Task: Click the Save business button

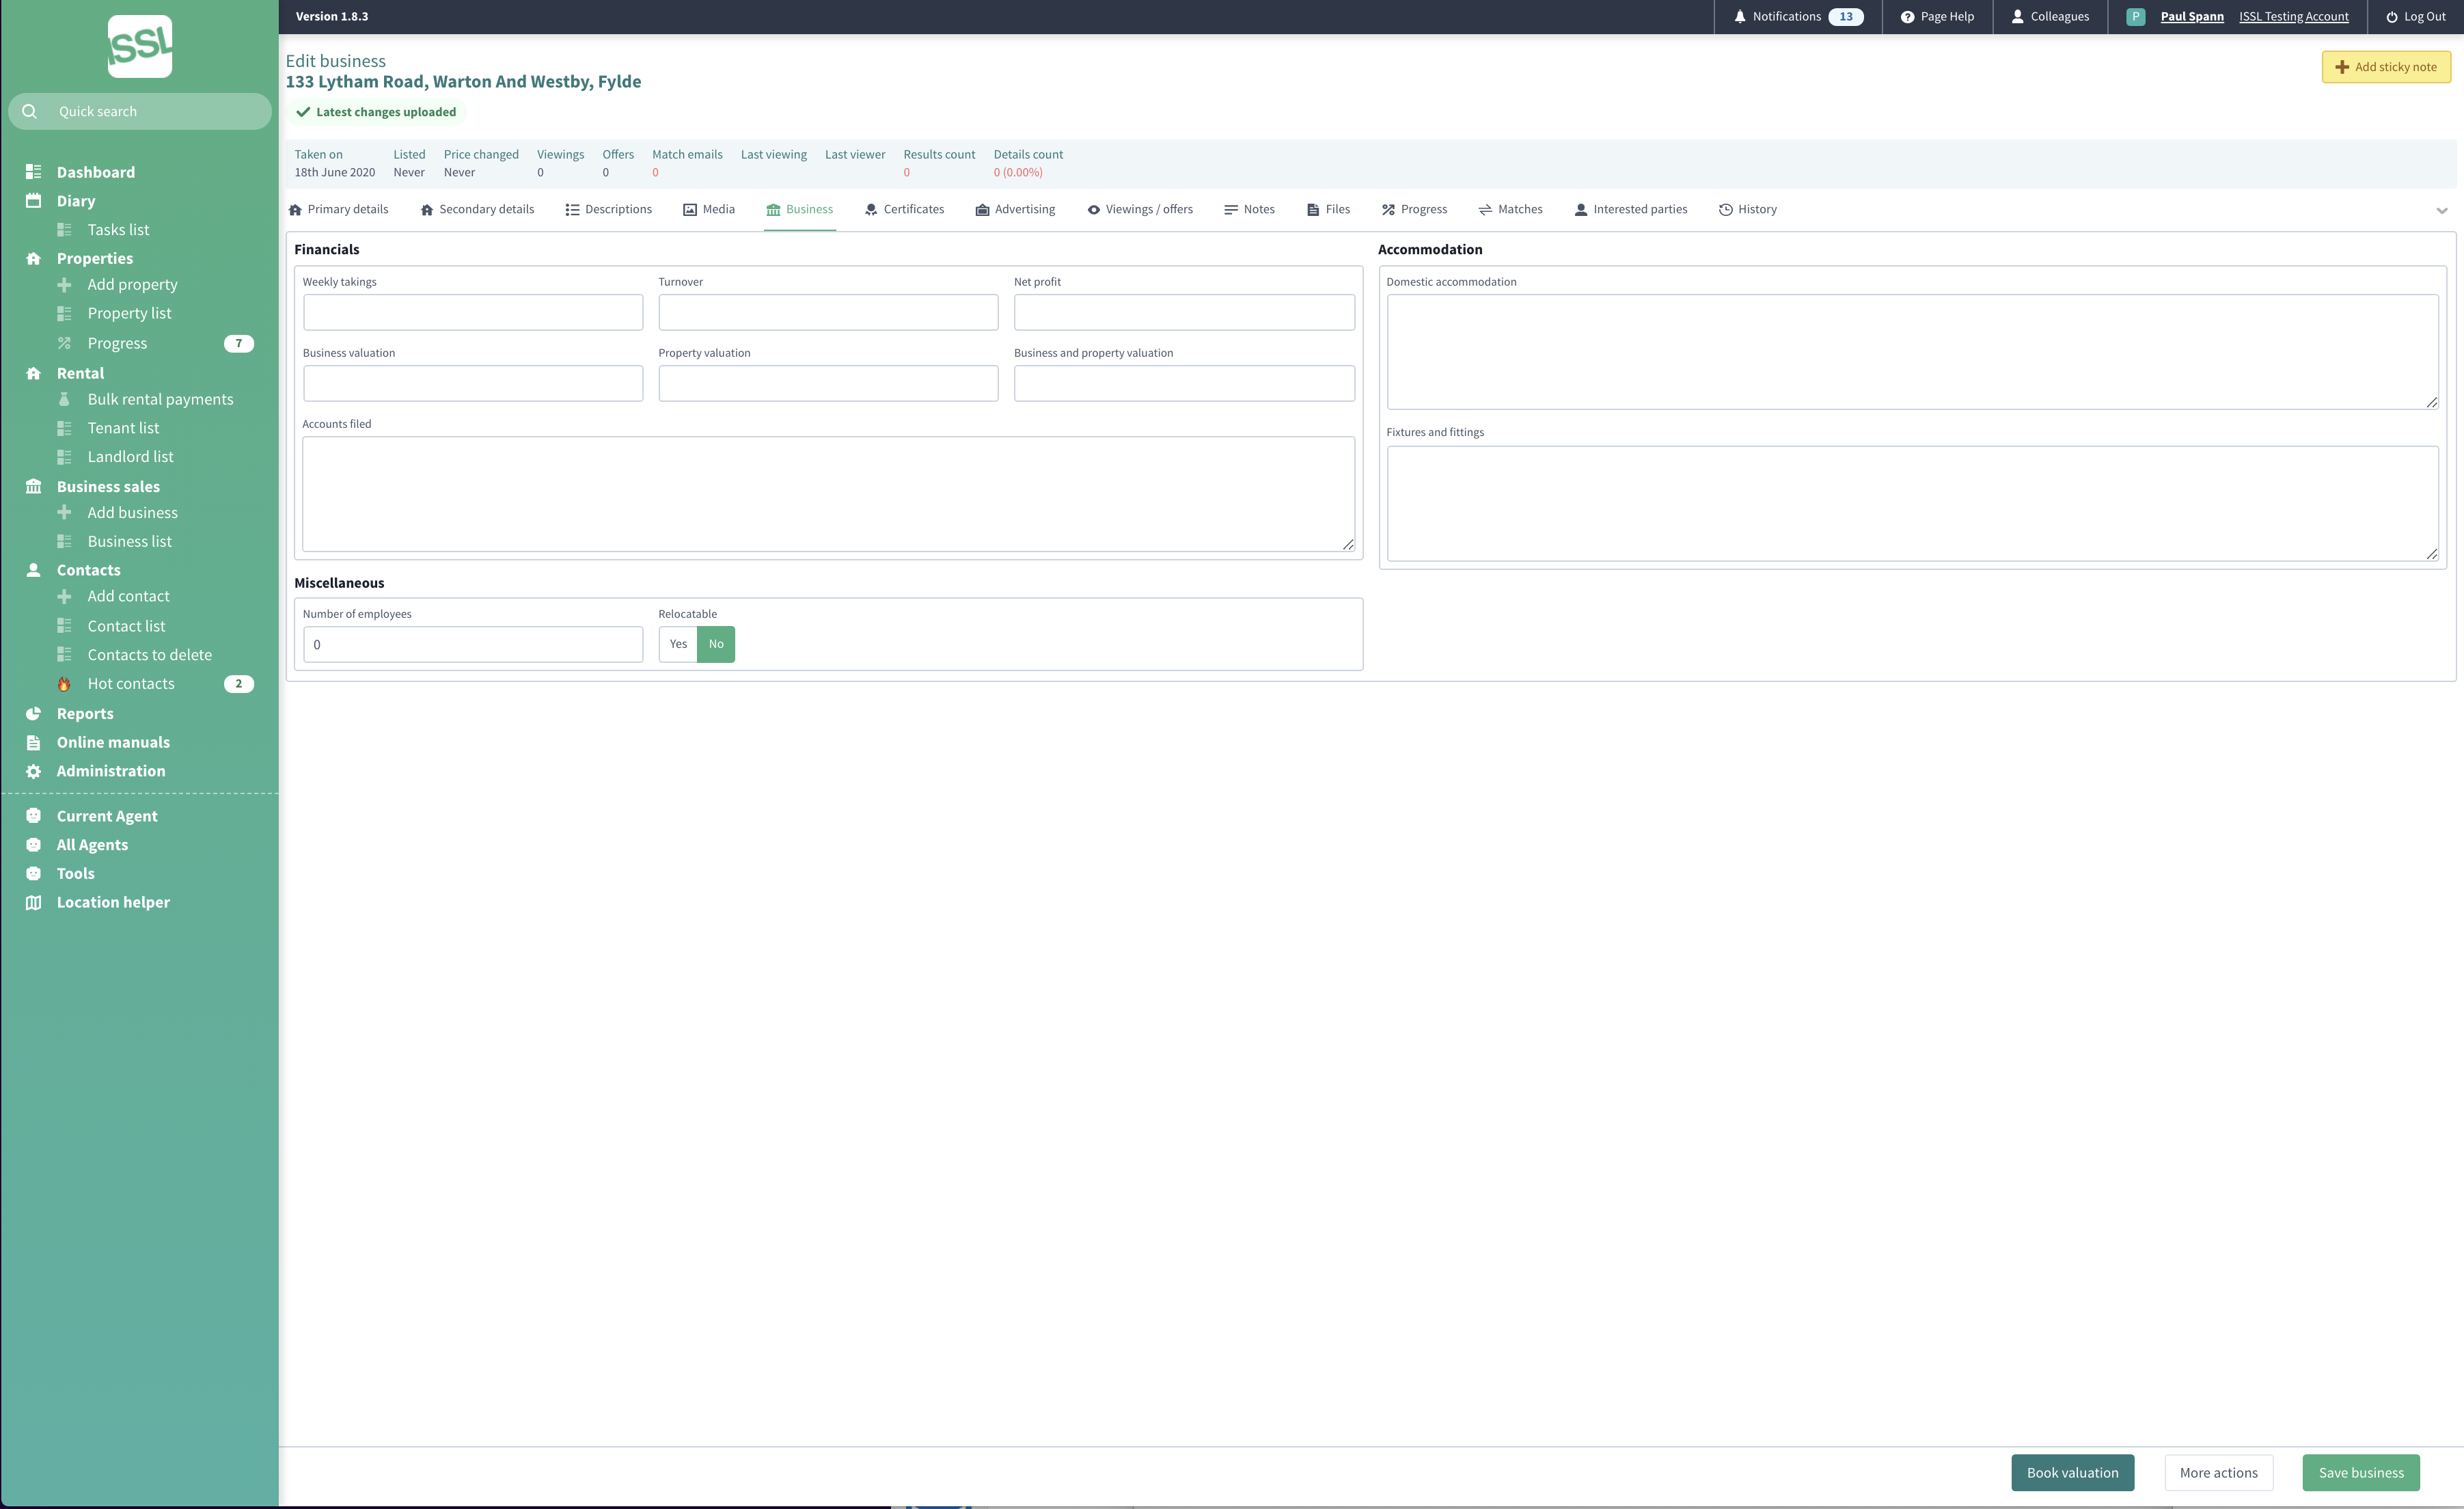Action: click(x=2360, y=1472)
